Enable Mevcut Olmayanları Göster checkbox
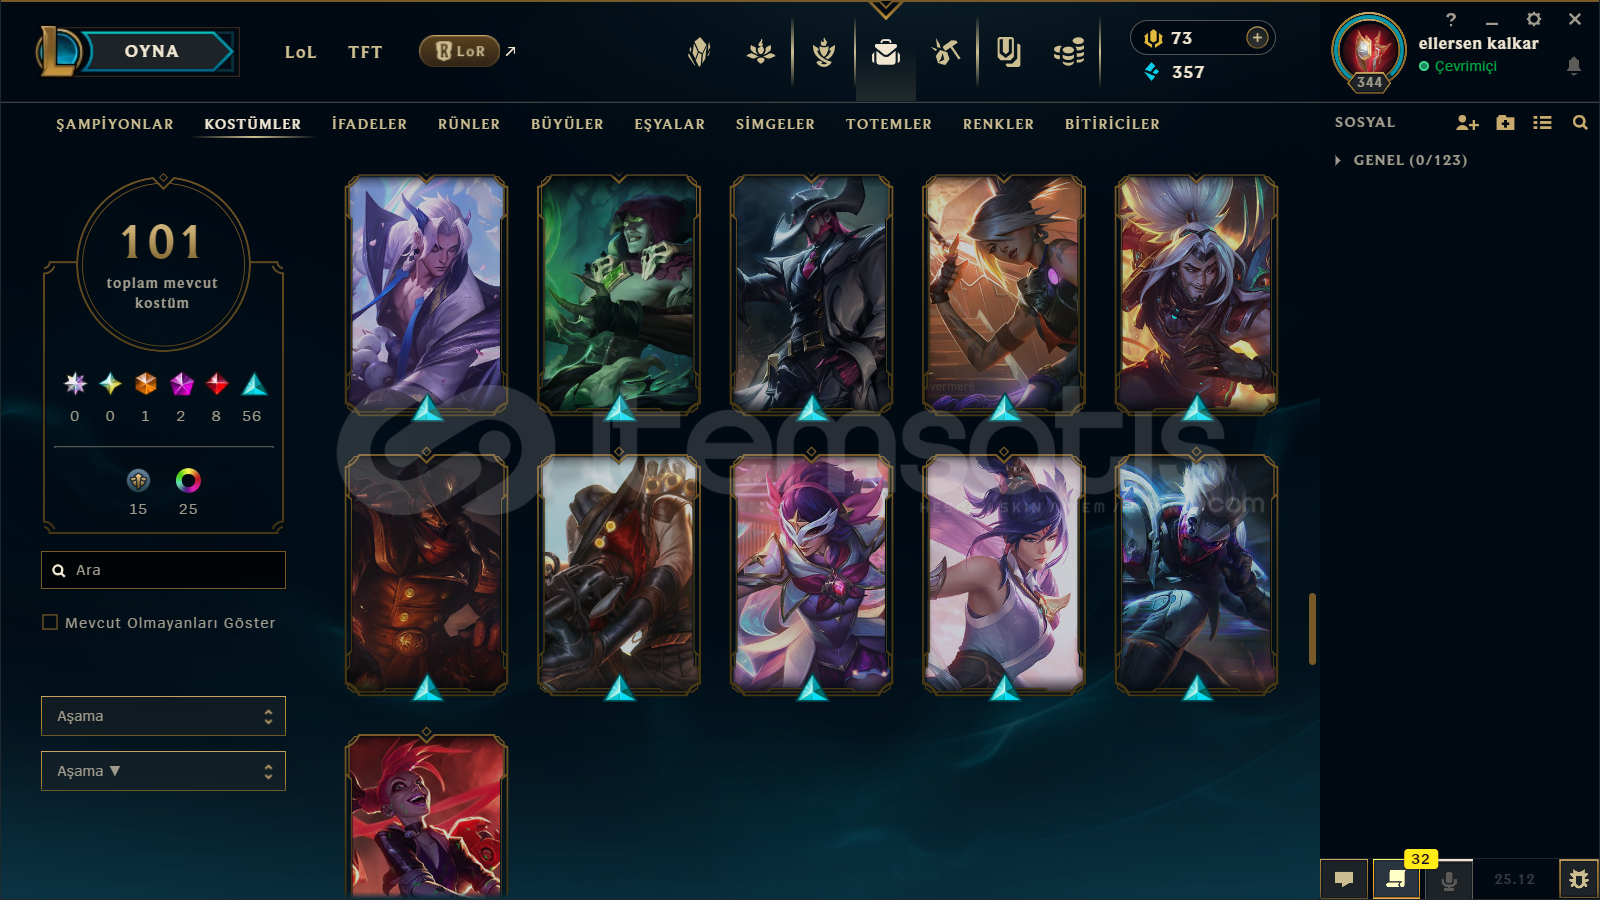Screen dimensions: 1600x900 click(50, 622)
